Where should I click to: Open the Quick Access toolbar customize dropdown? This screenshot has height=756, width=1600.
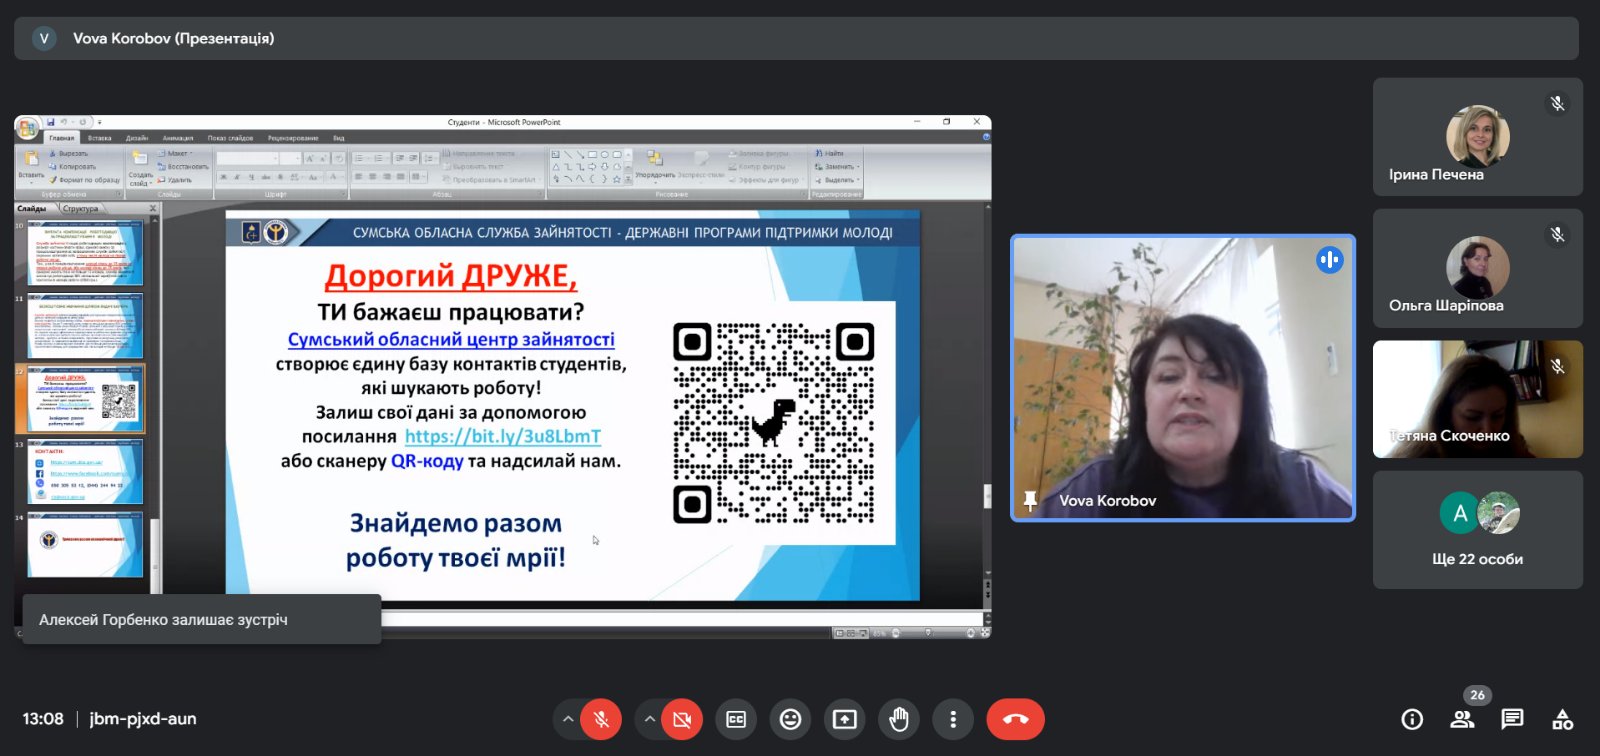point(99,122)
